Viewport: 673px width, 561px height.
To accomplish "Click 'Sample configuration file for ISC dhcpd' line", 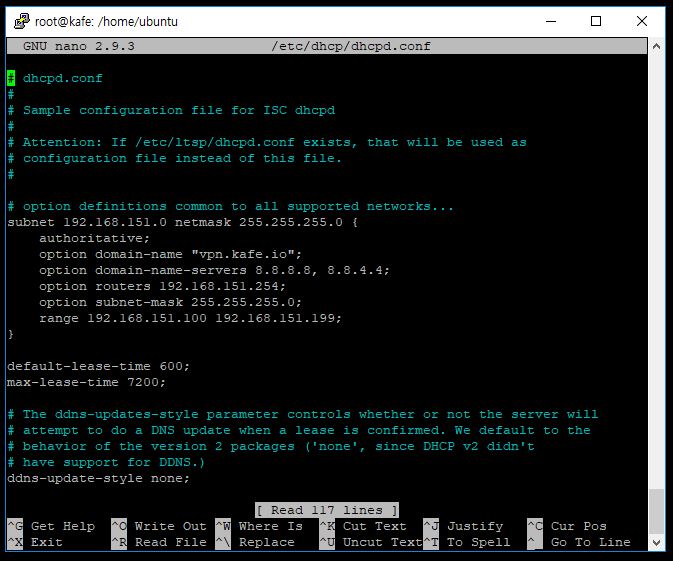I will (x=171, y=110).
